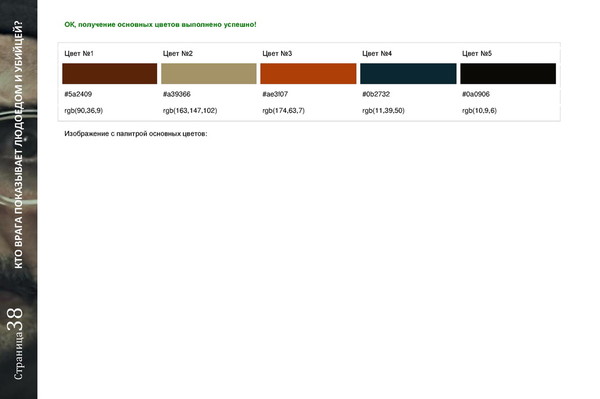The height and width of the screenshot is (399, 600).
Task: Pick the orange #ae3f07 color swatch
Action: 308,73
